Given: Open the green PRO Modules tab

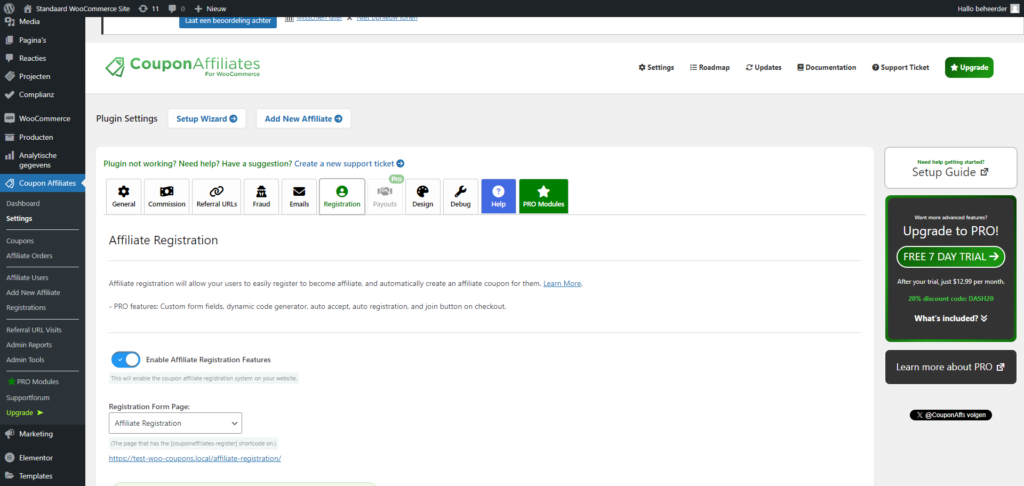Looking at the screenshot, I should 543,197.
